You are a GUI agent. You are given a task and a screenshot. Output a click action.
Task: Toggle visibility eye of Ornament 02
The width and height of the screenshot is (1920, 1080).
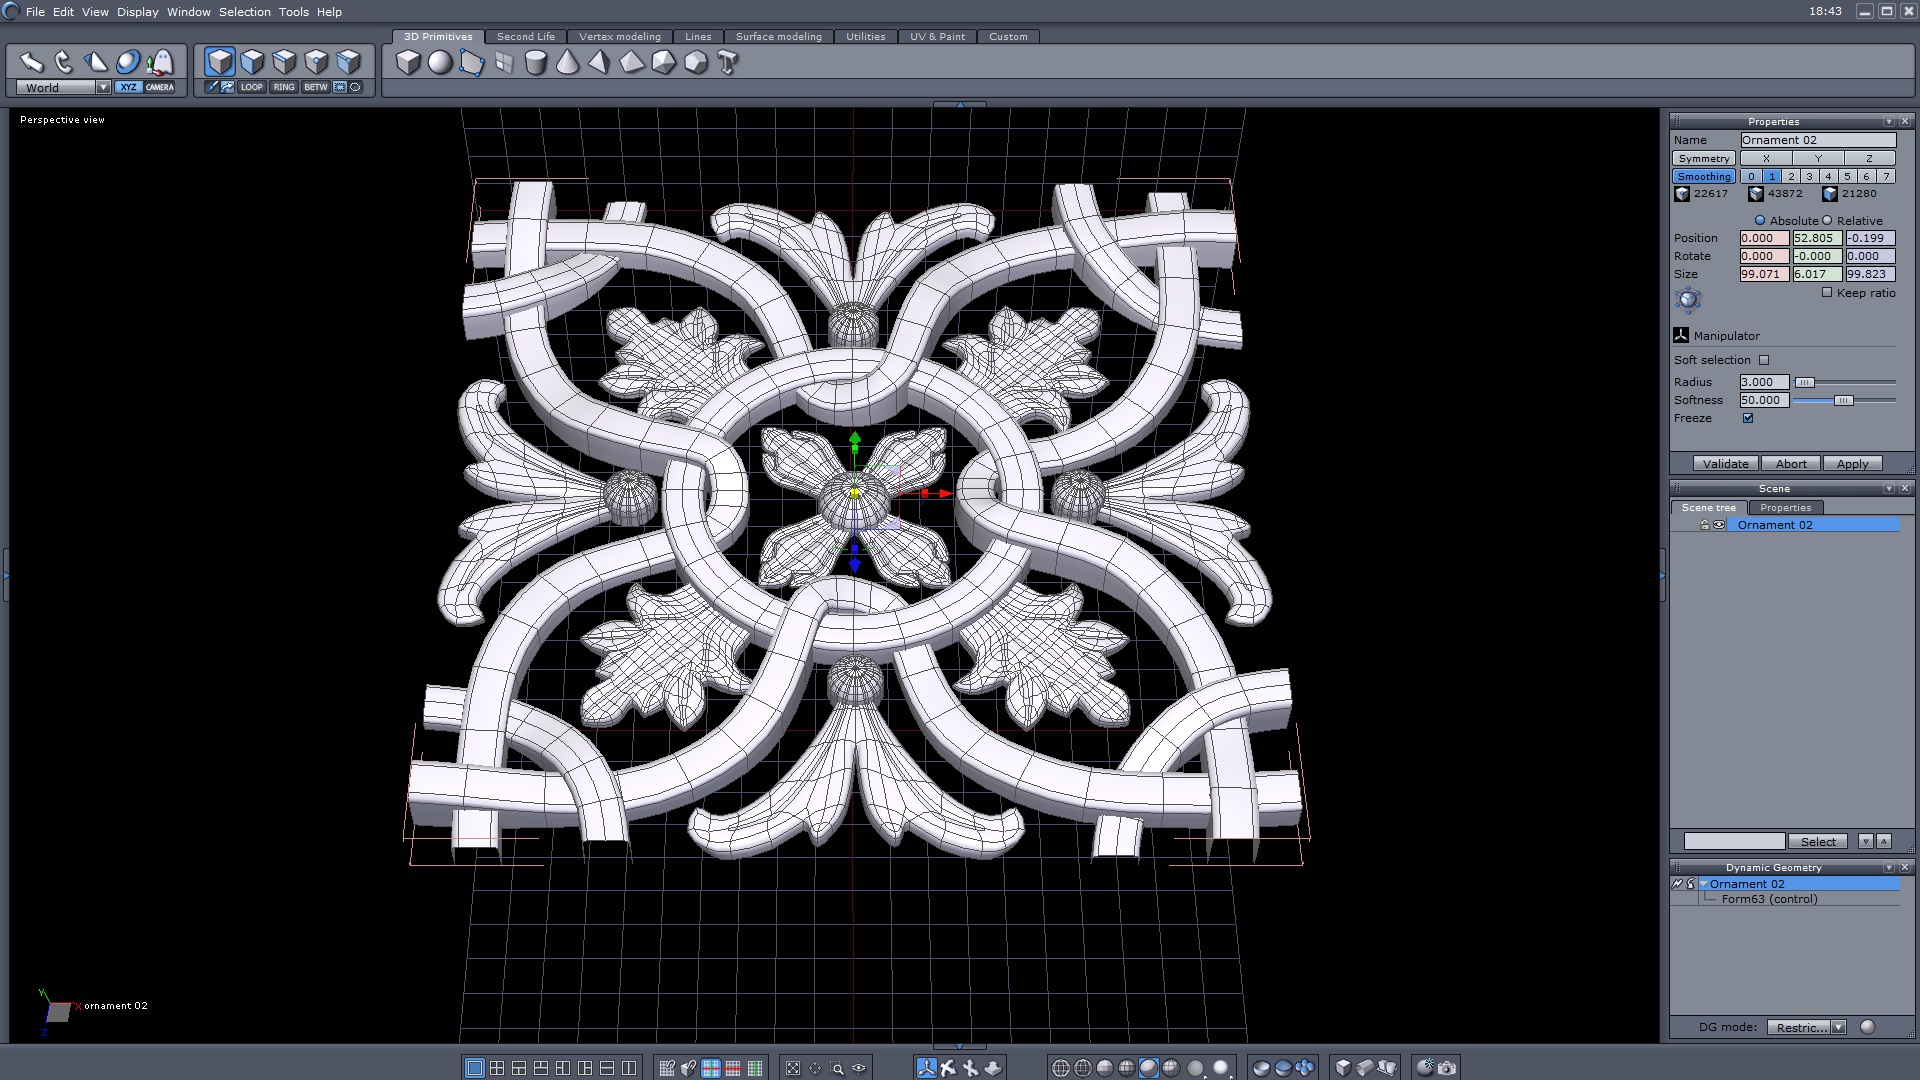point(1719,525)
